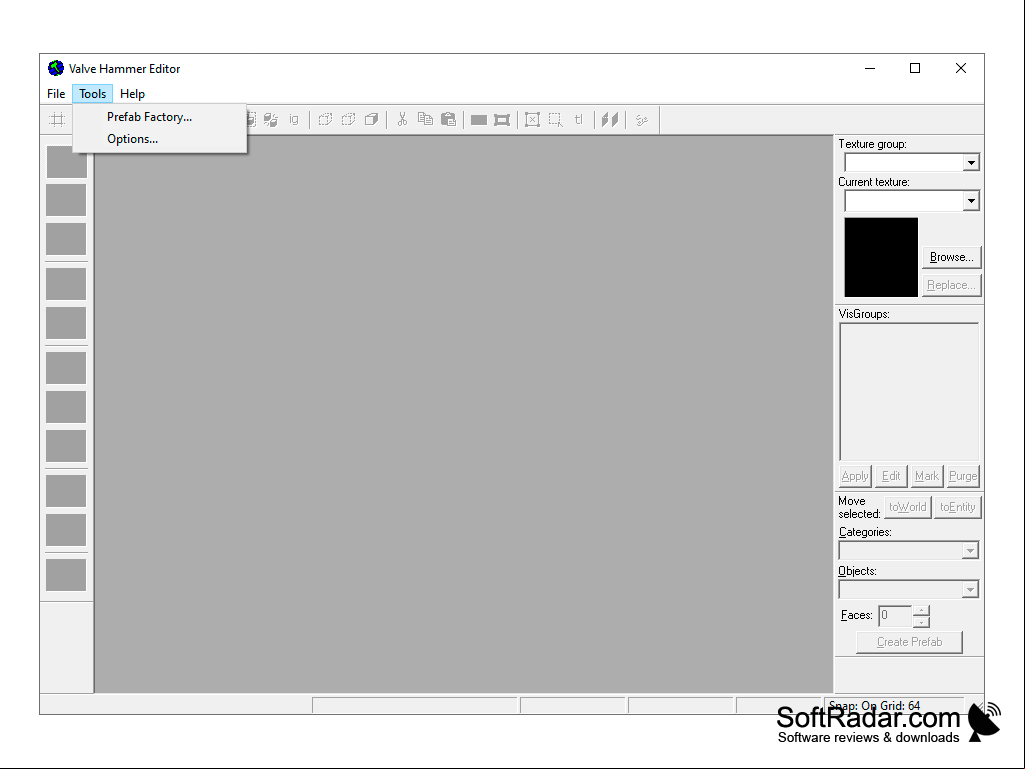Click 'Snap: On Grid: 64' status text
This screenshot has height=769, width=1025.
coord(875,706)
